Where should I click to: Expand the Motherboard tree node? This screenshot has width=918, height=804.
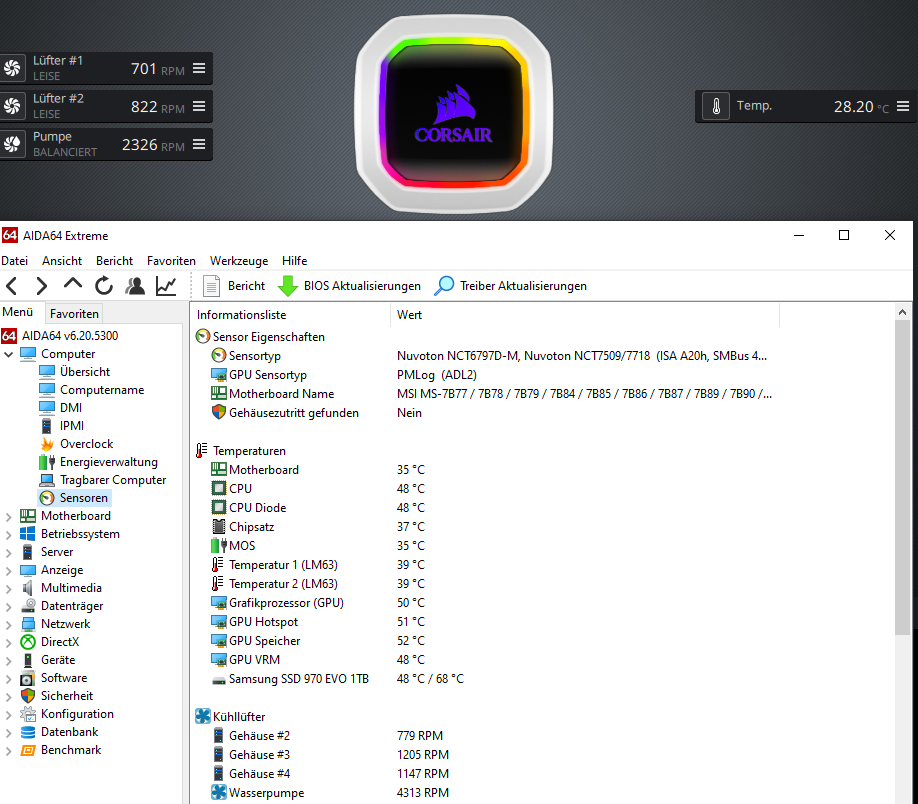(8, 517)
